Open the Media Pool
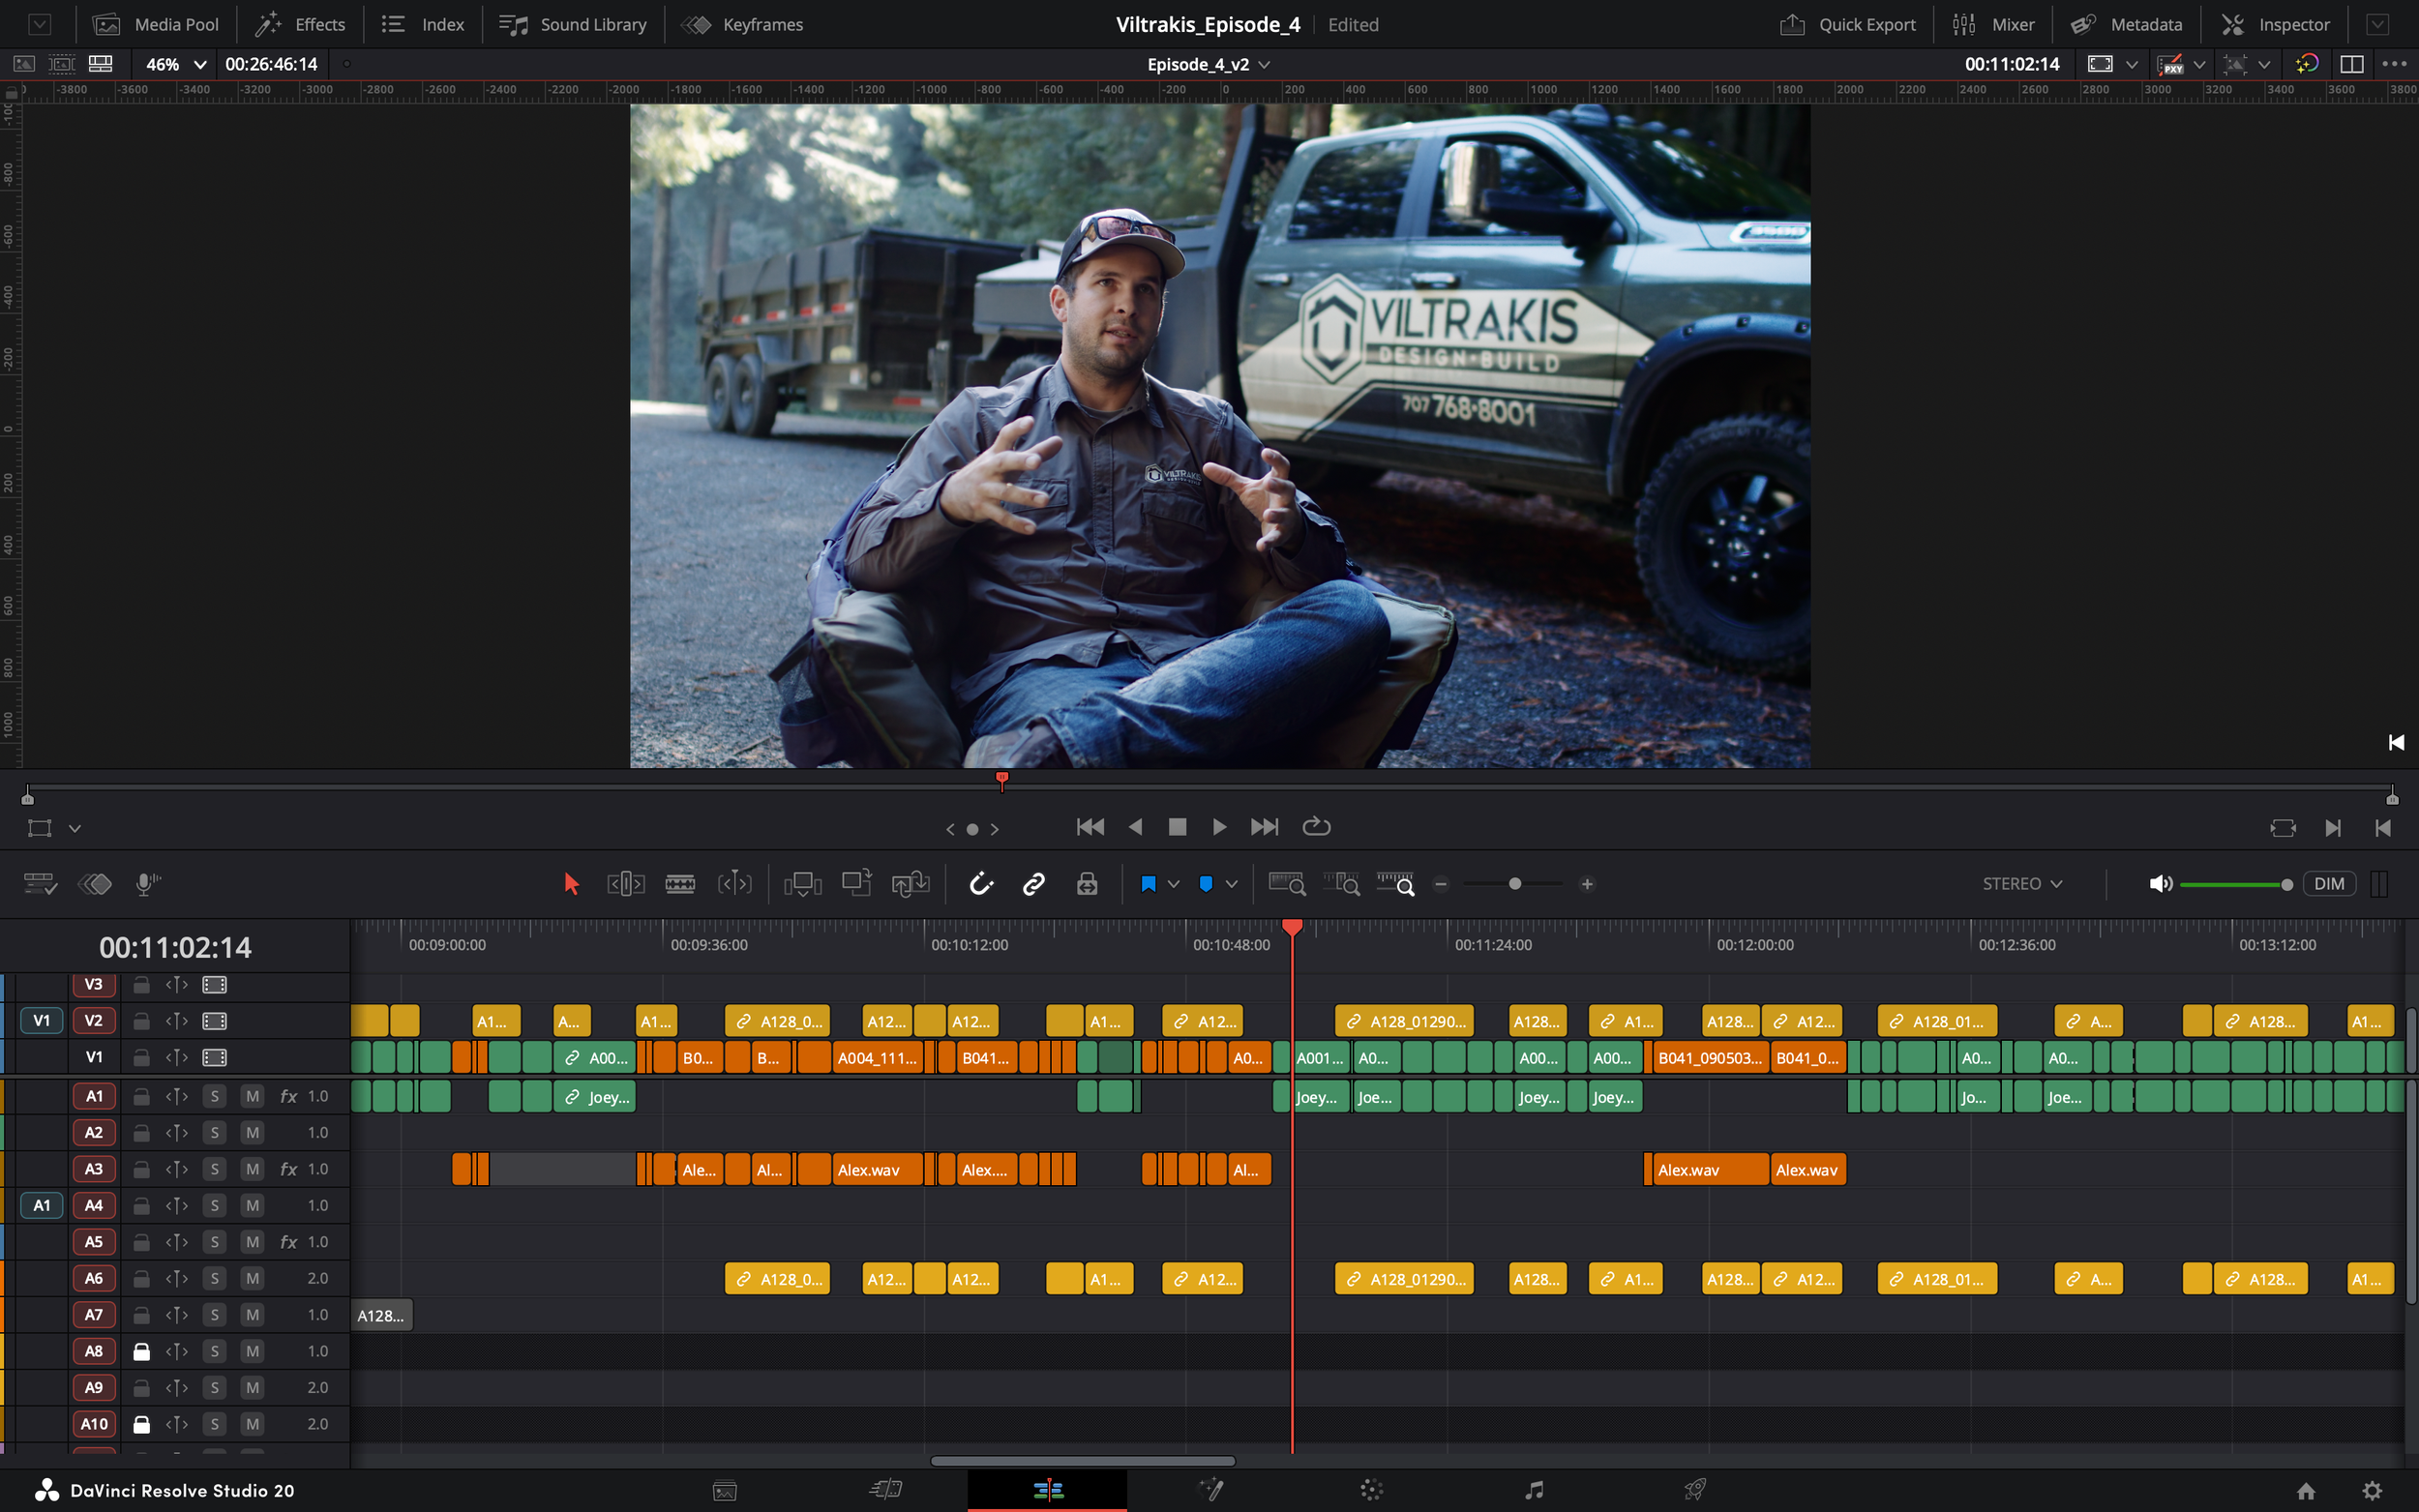2419x1512 pixels. [x=155, y=24]
